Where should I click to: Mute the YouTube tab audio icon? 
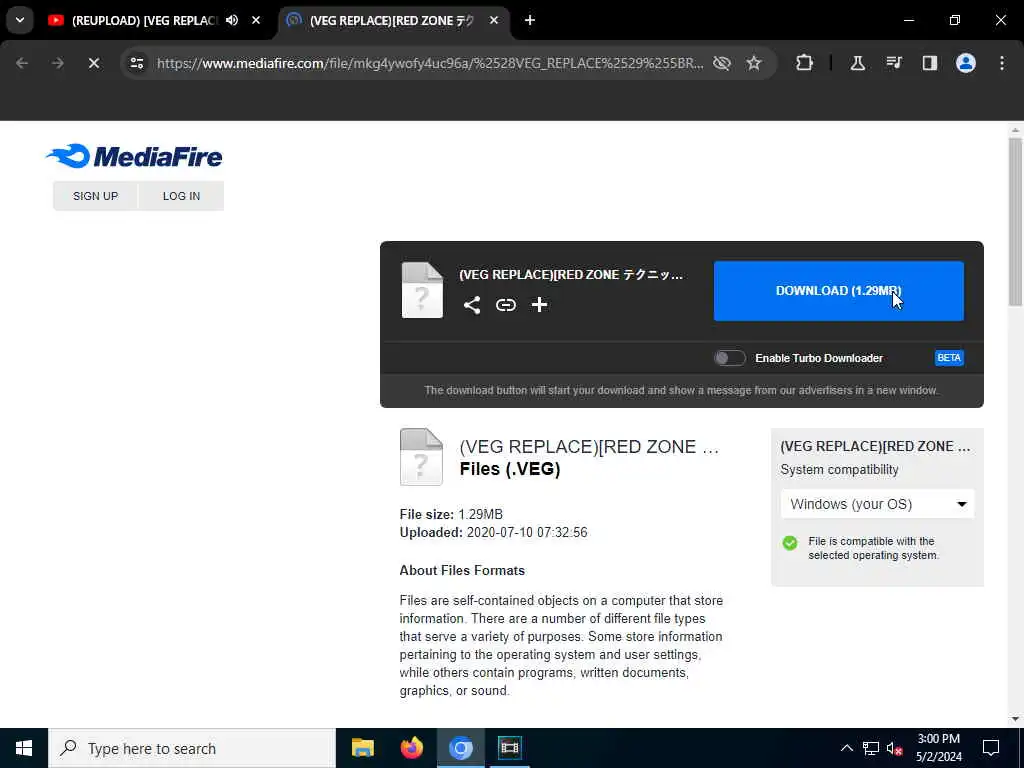click(x=232, y=20)
